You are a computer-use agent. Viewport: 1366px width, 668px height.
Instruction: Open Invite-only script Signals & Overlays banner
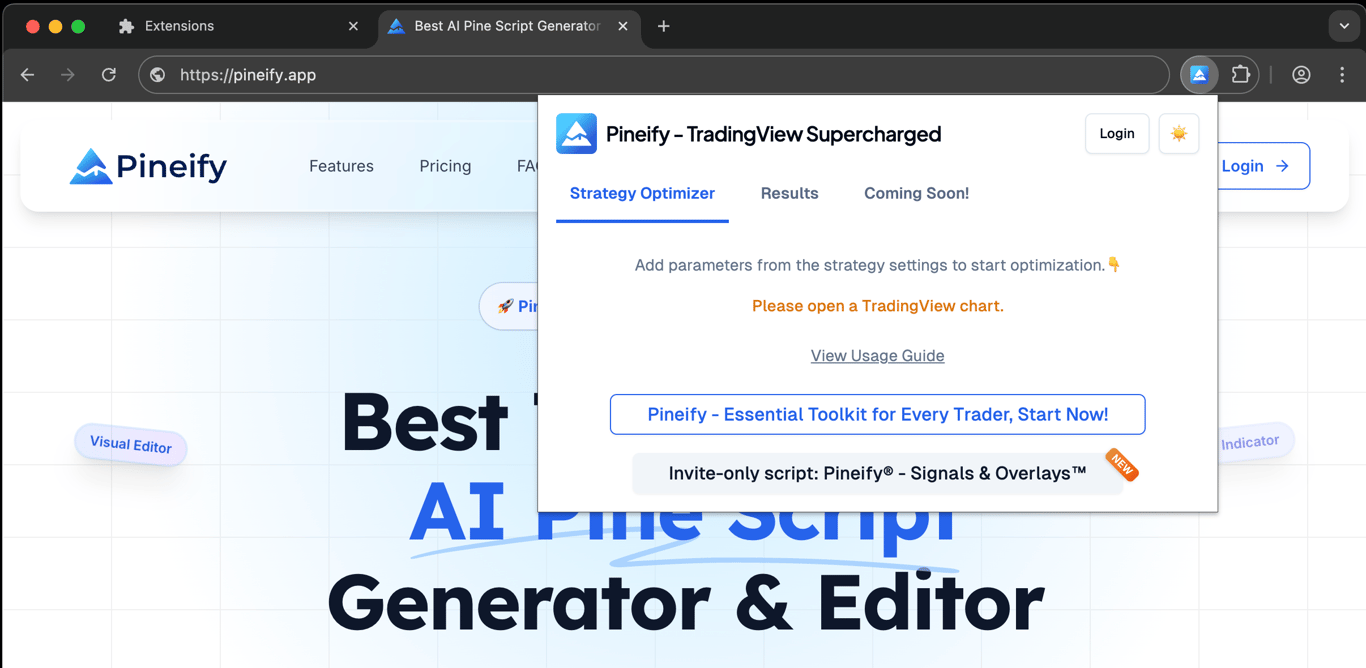click(877, 473)
